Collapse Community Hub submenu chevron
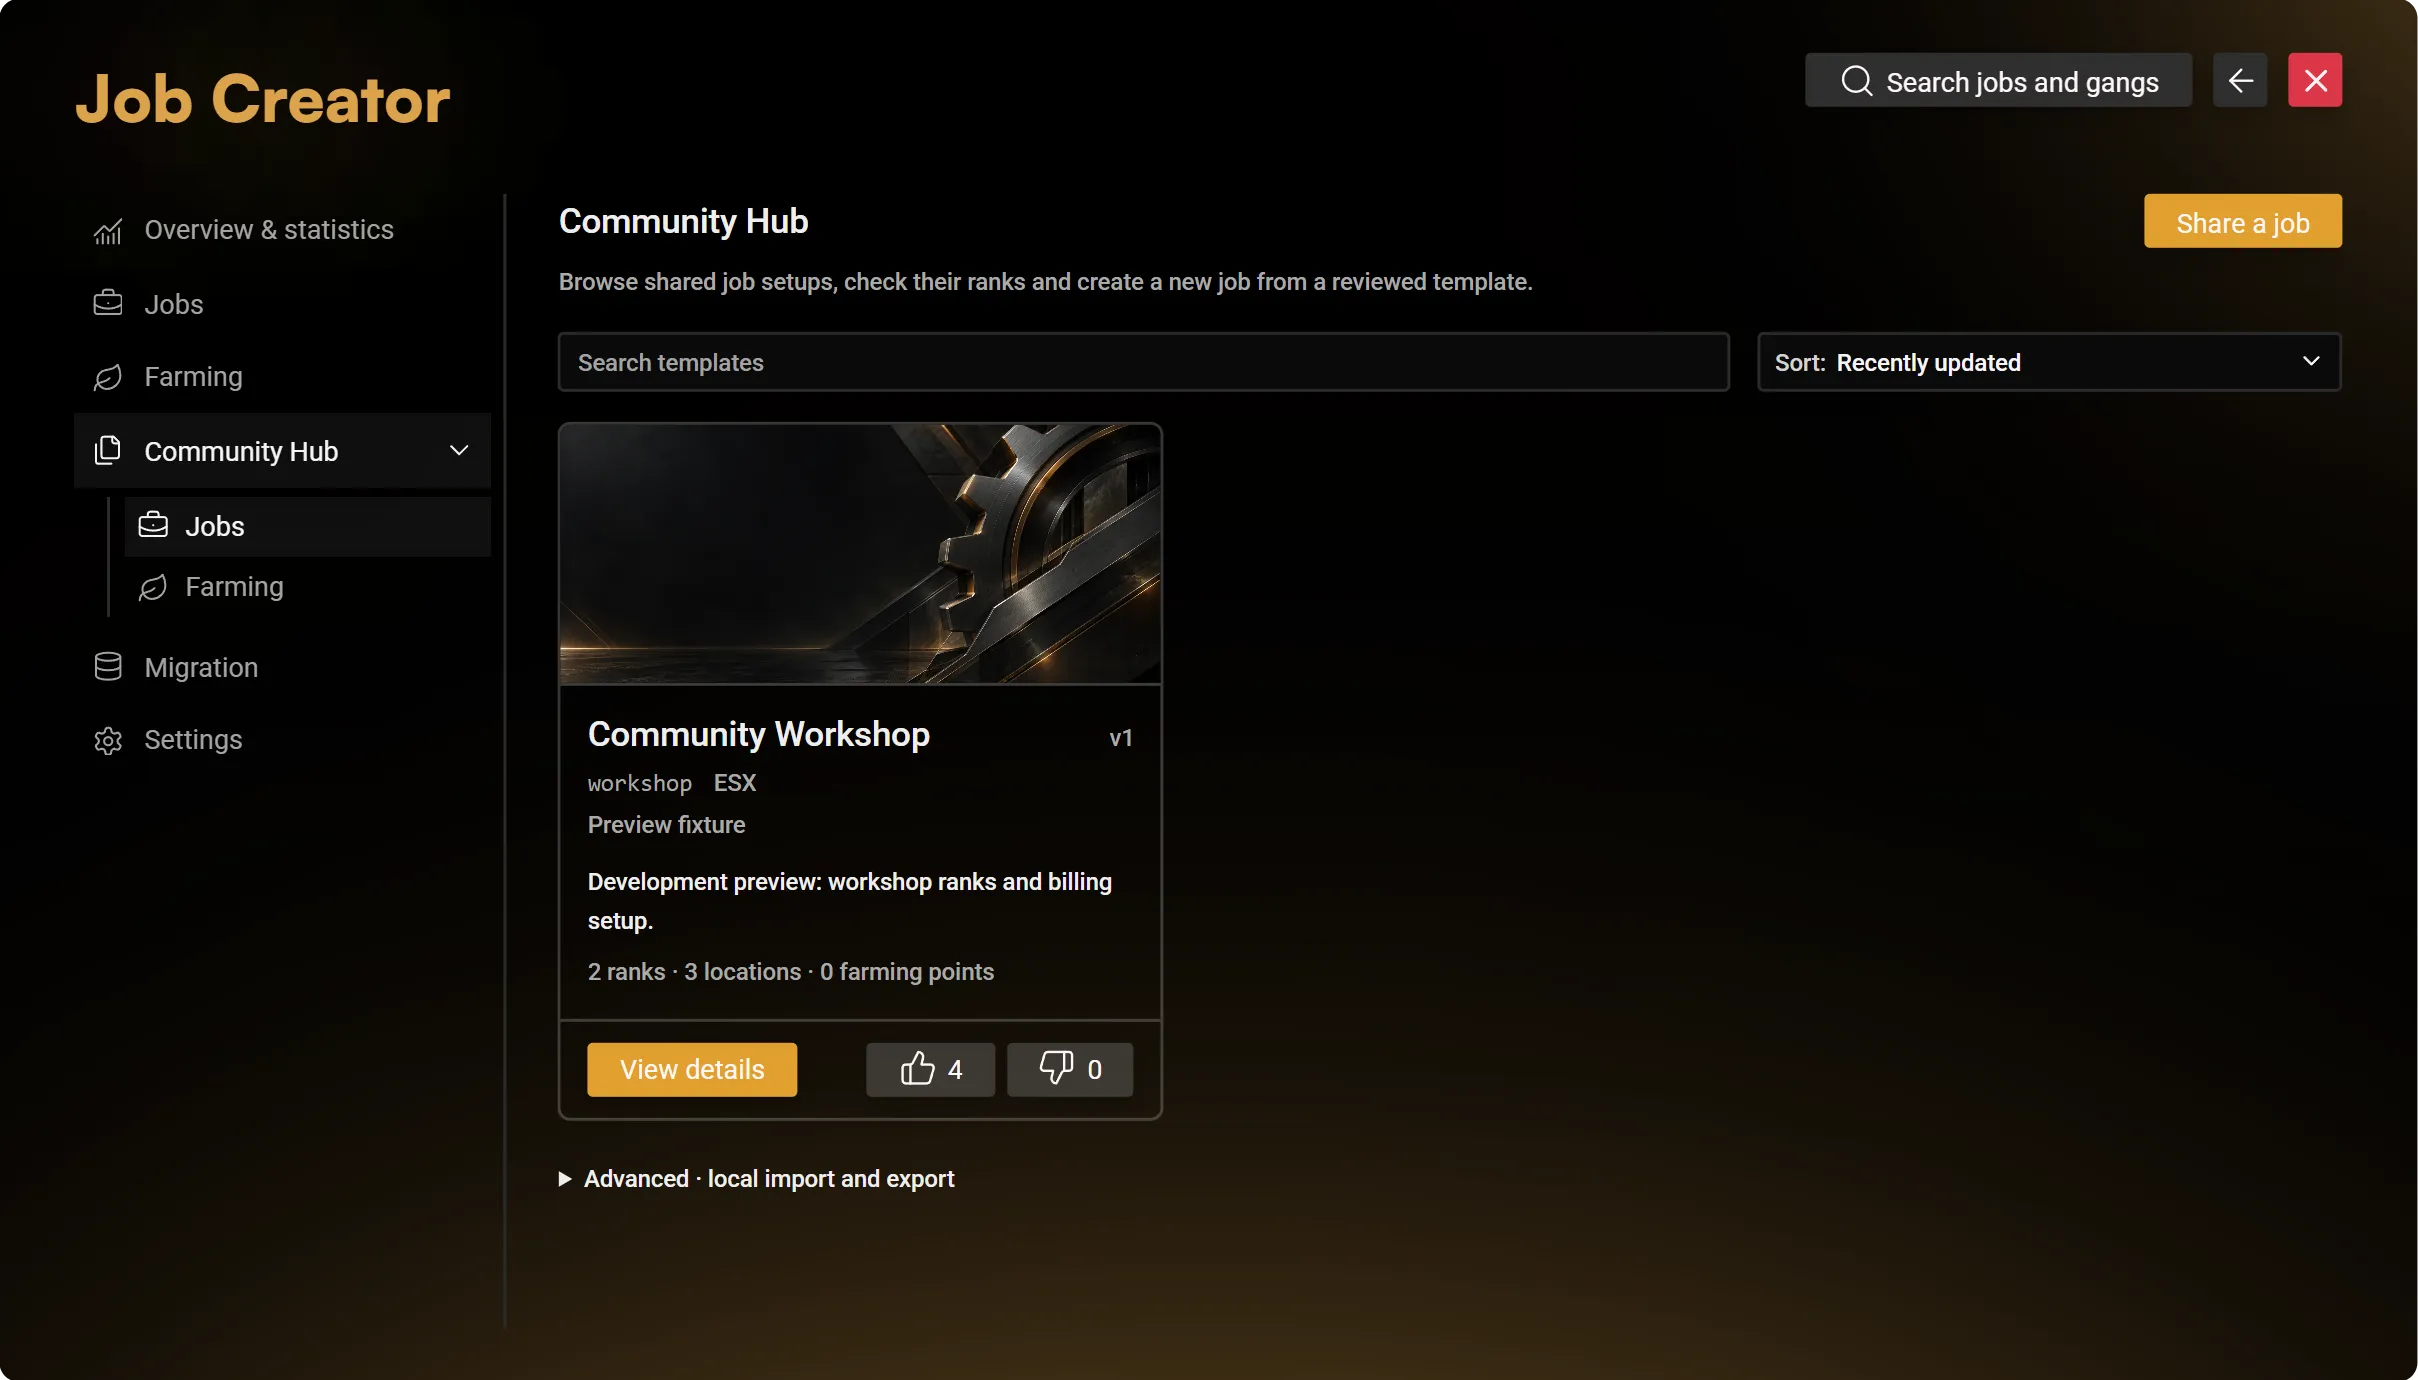This screenshot has height=1380, width=2418. point(459,450)
